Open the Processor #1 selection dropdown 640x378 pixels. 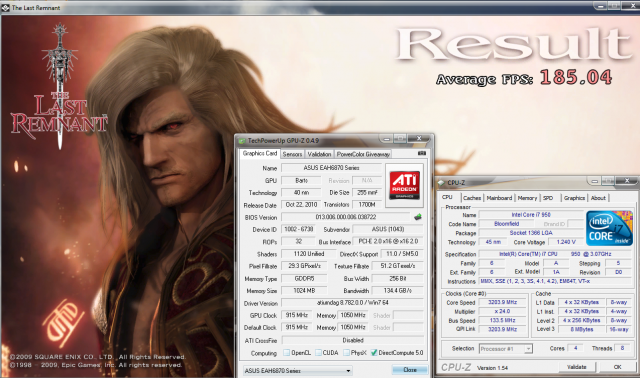(x=505, y=349)
